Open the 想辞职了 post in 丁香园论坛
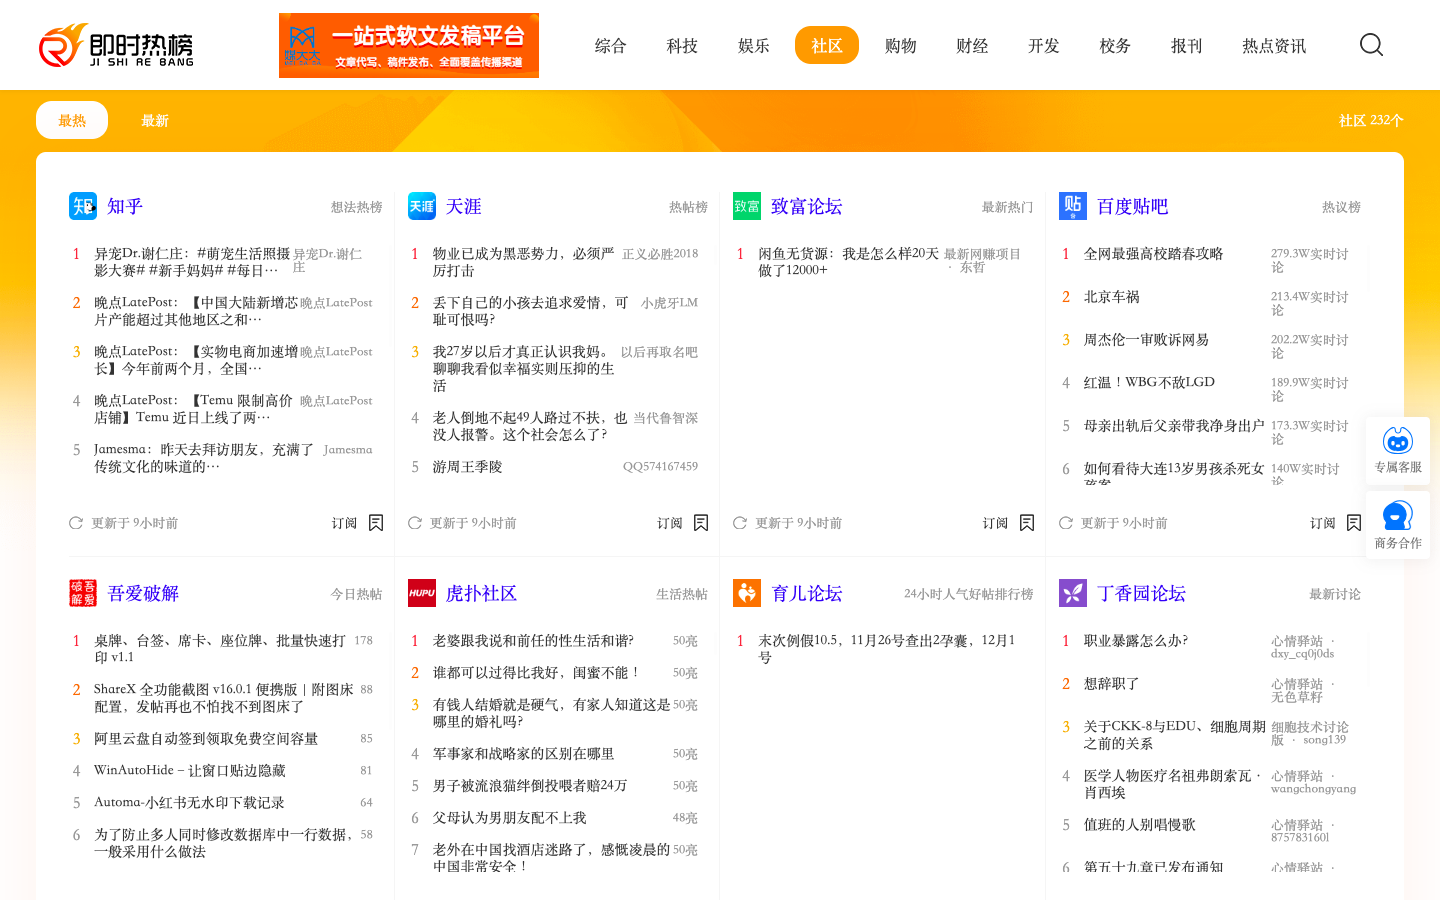 1112,684
